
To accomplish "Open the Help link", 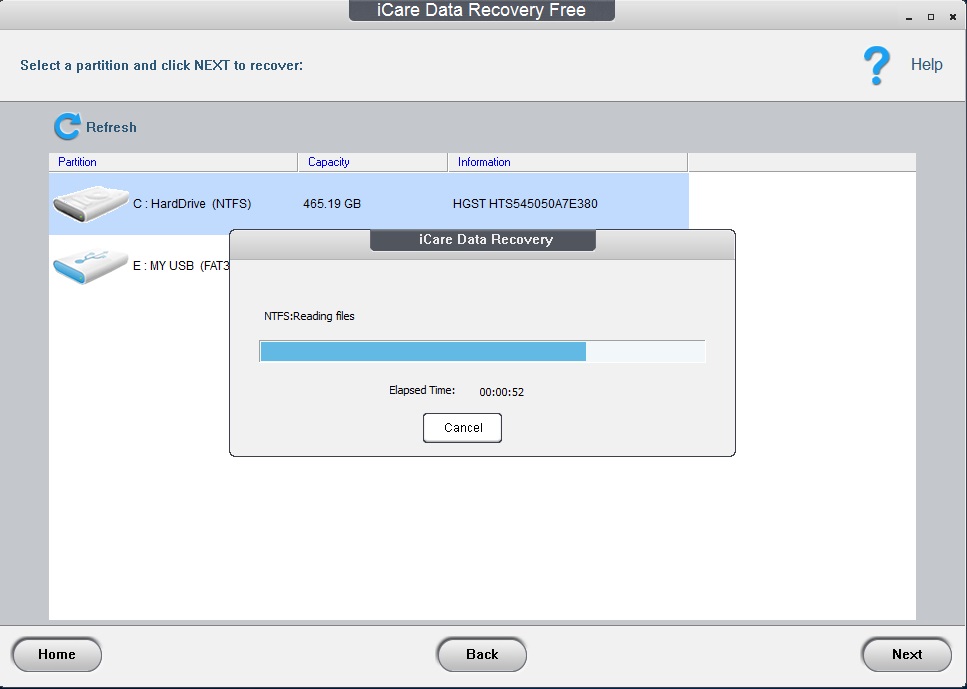I will point(926,64).
